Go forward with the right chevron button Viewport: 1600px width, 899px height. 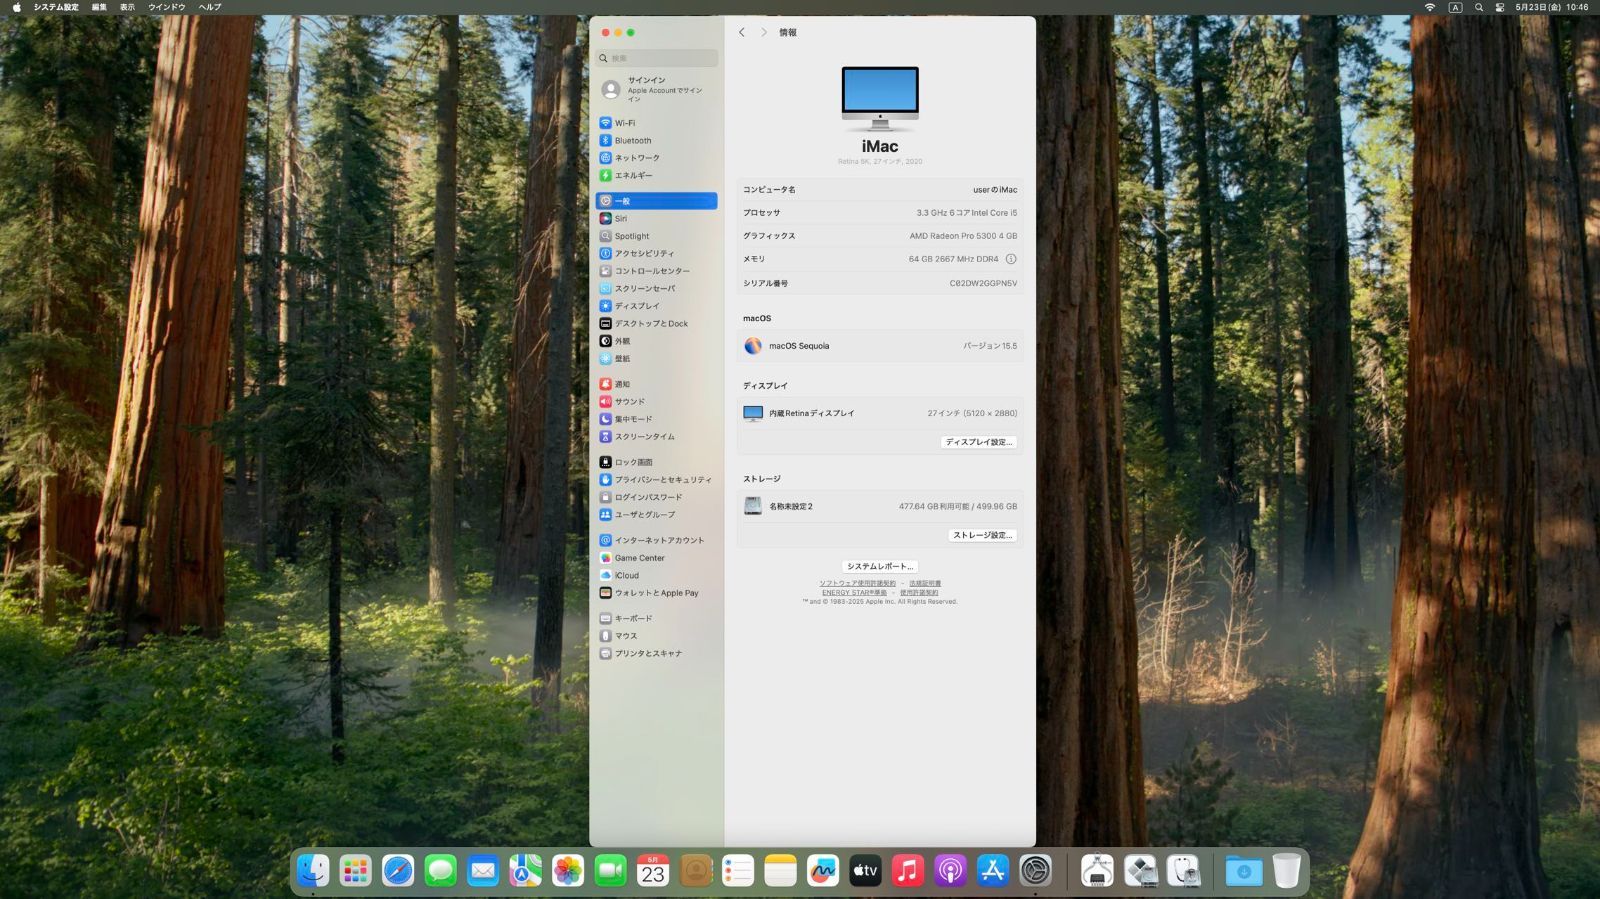763,32
